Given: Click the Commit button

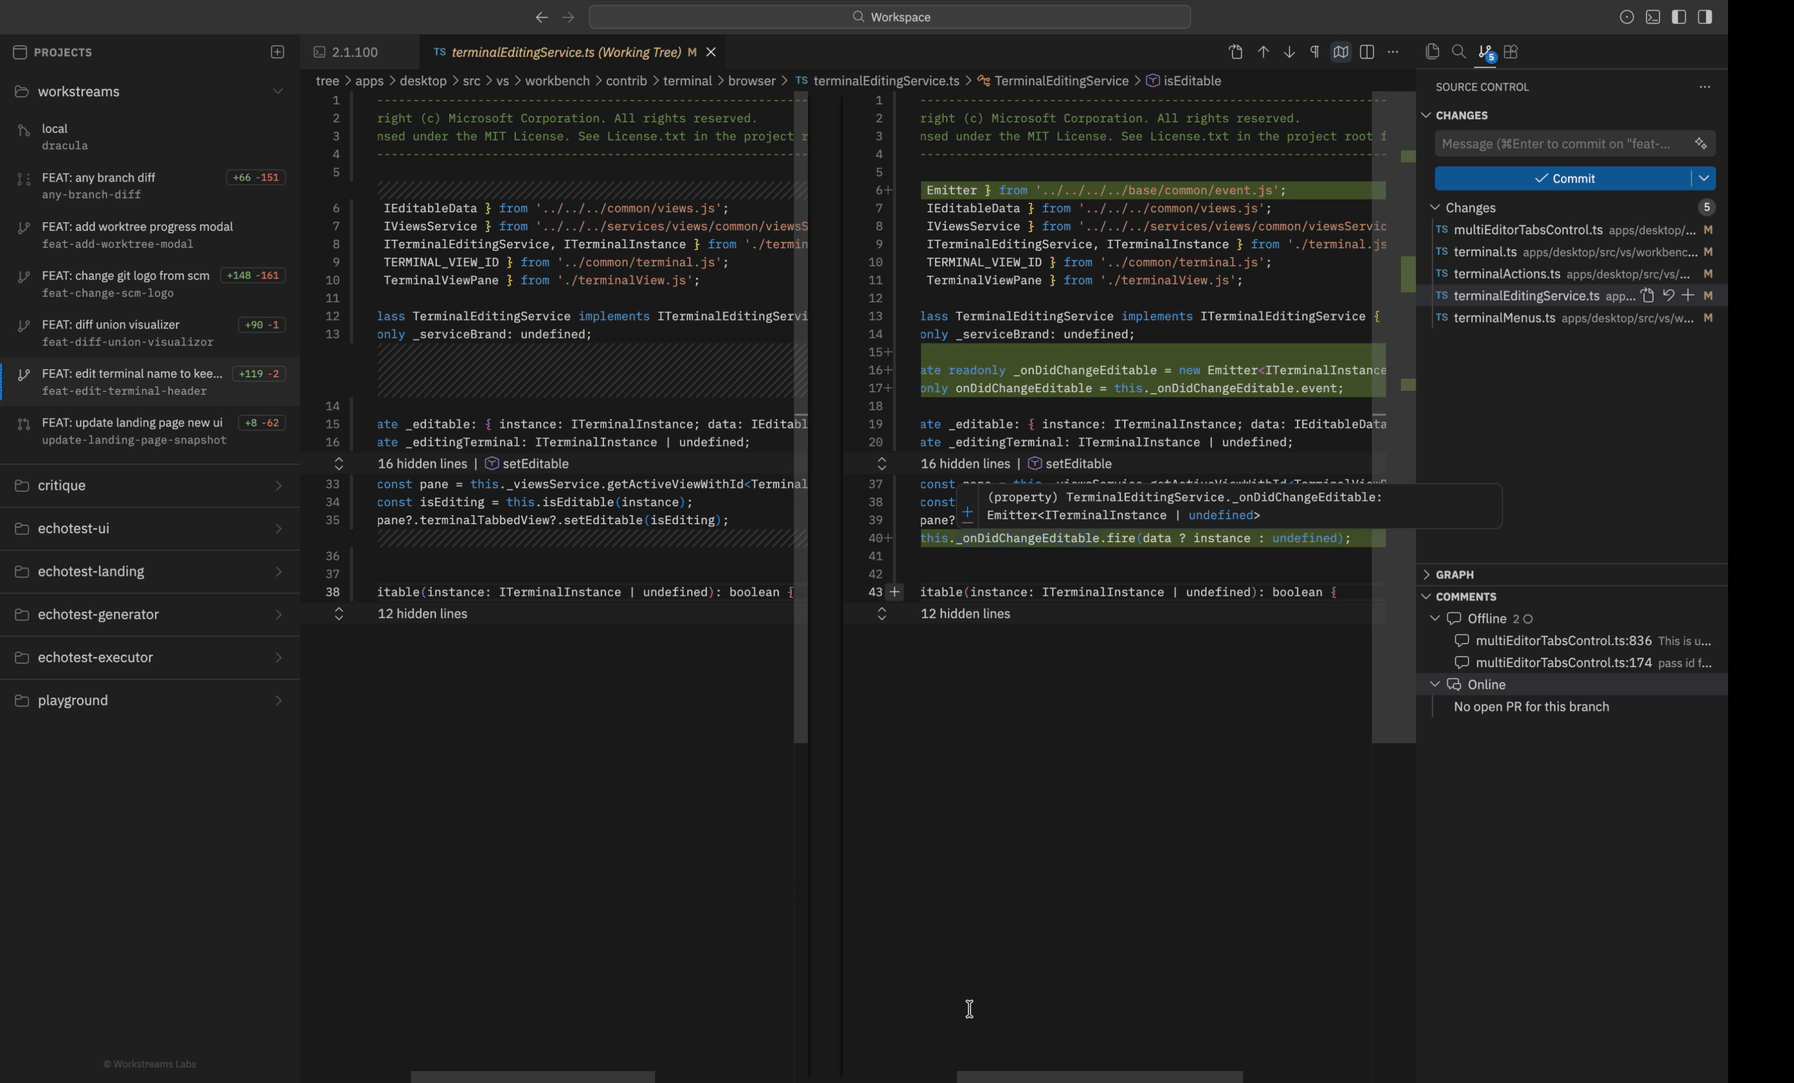Looking at the screenshot, I should pos(1566,178).
